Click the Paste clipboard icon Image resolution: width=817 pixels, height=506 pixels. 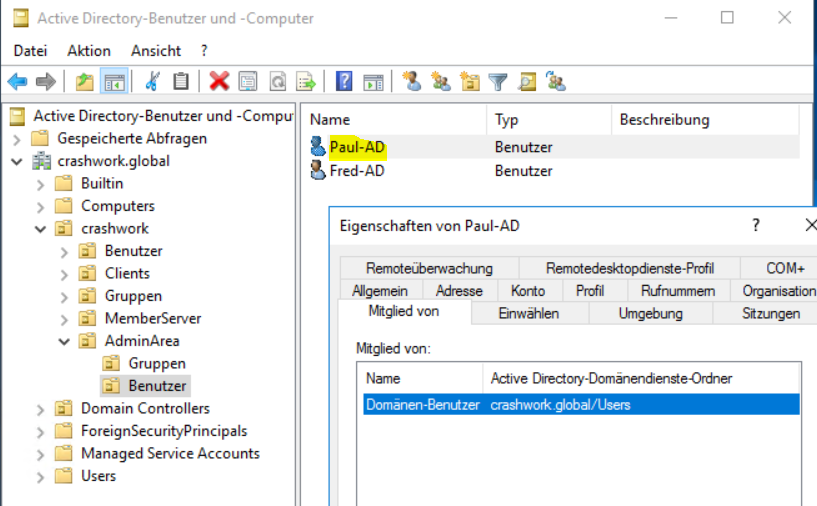point(181,82)
